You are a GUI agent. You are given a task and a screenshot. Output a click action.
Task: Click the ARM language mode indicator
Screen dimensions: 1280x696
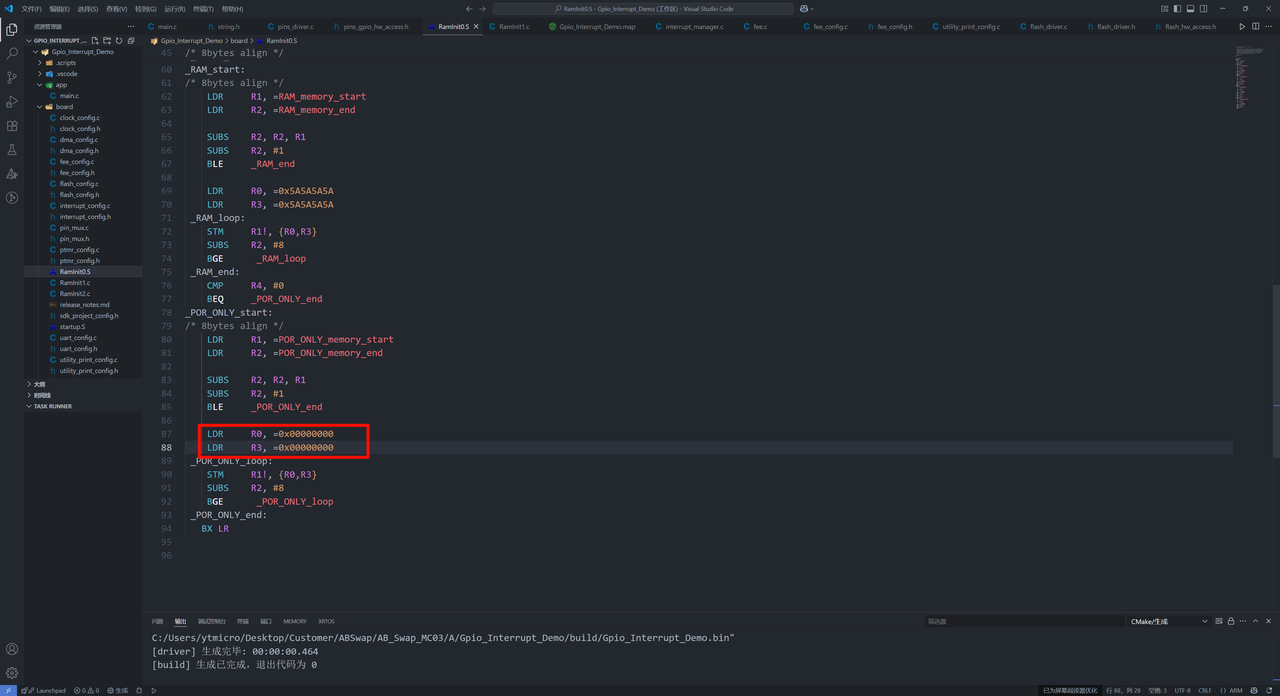(x=1236, y=690)
